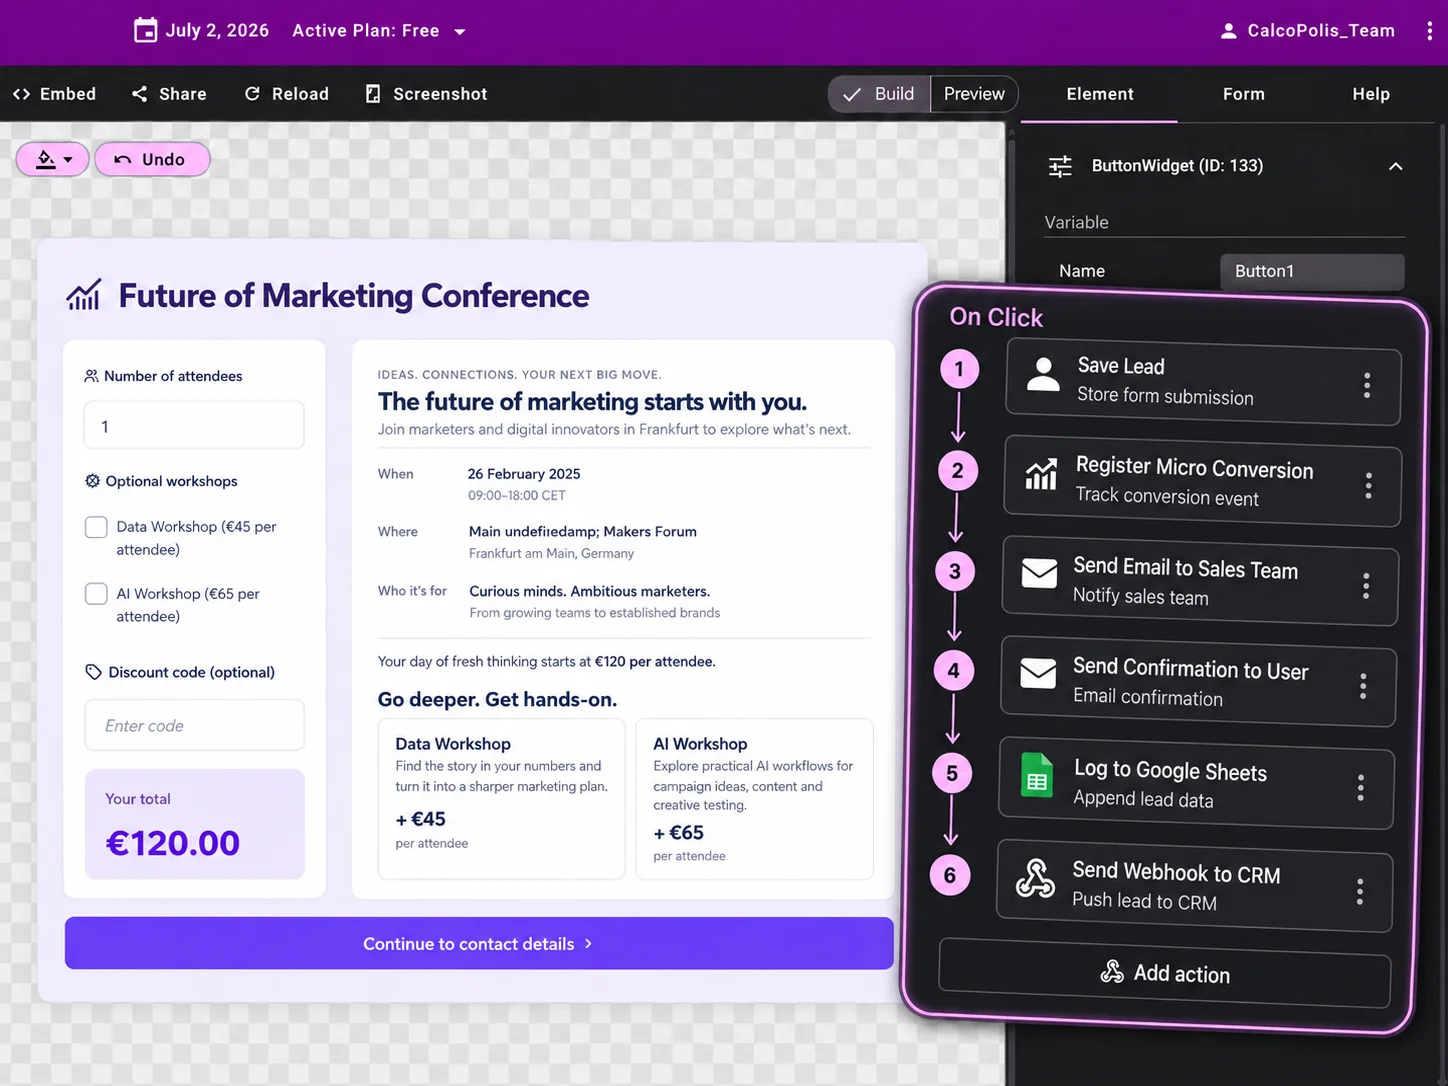Click the Enter code discount field
1448x1086 pixels.
[x=194, y=725]
